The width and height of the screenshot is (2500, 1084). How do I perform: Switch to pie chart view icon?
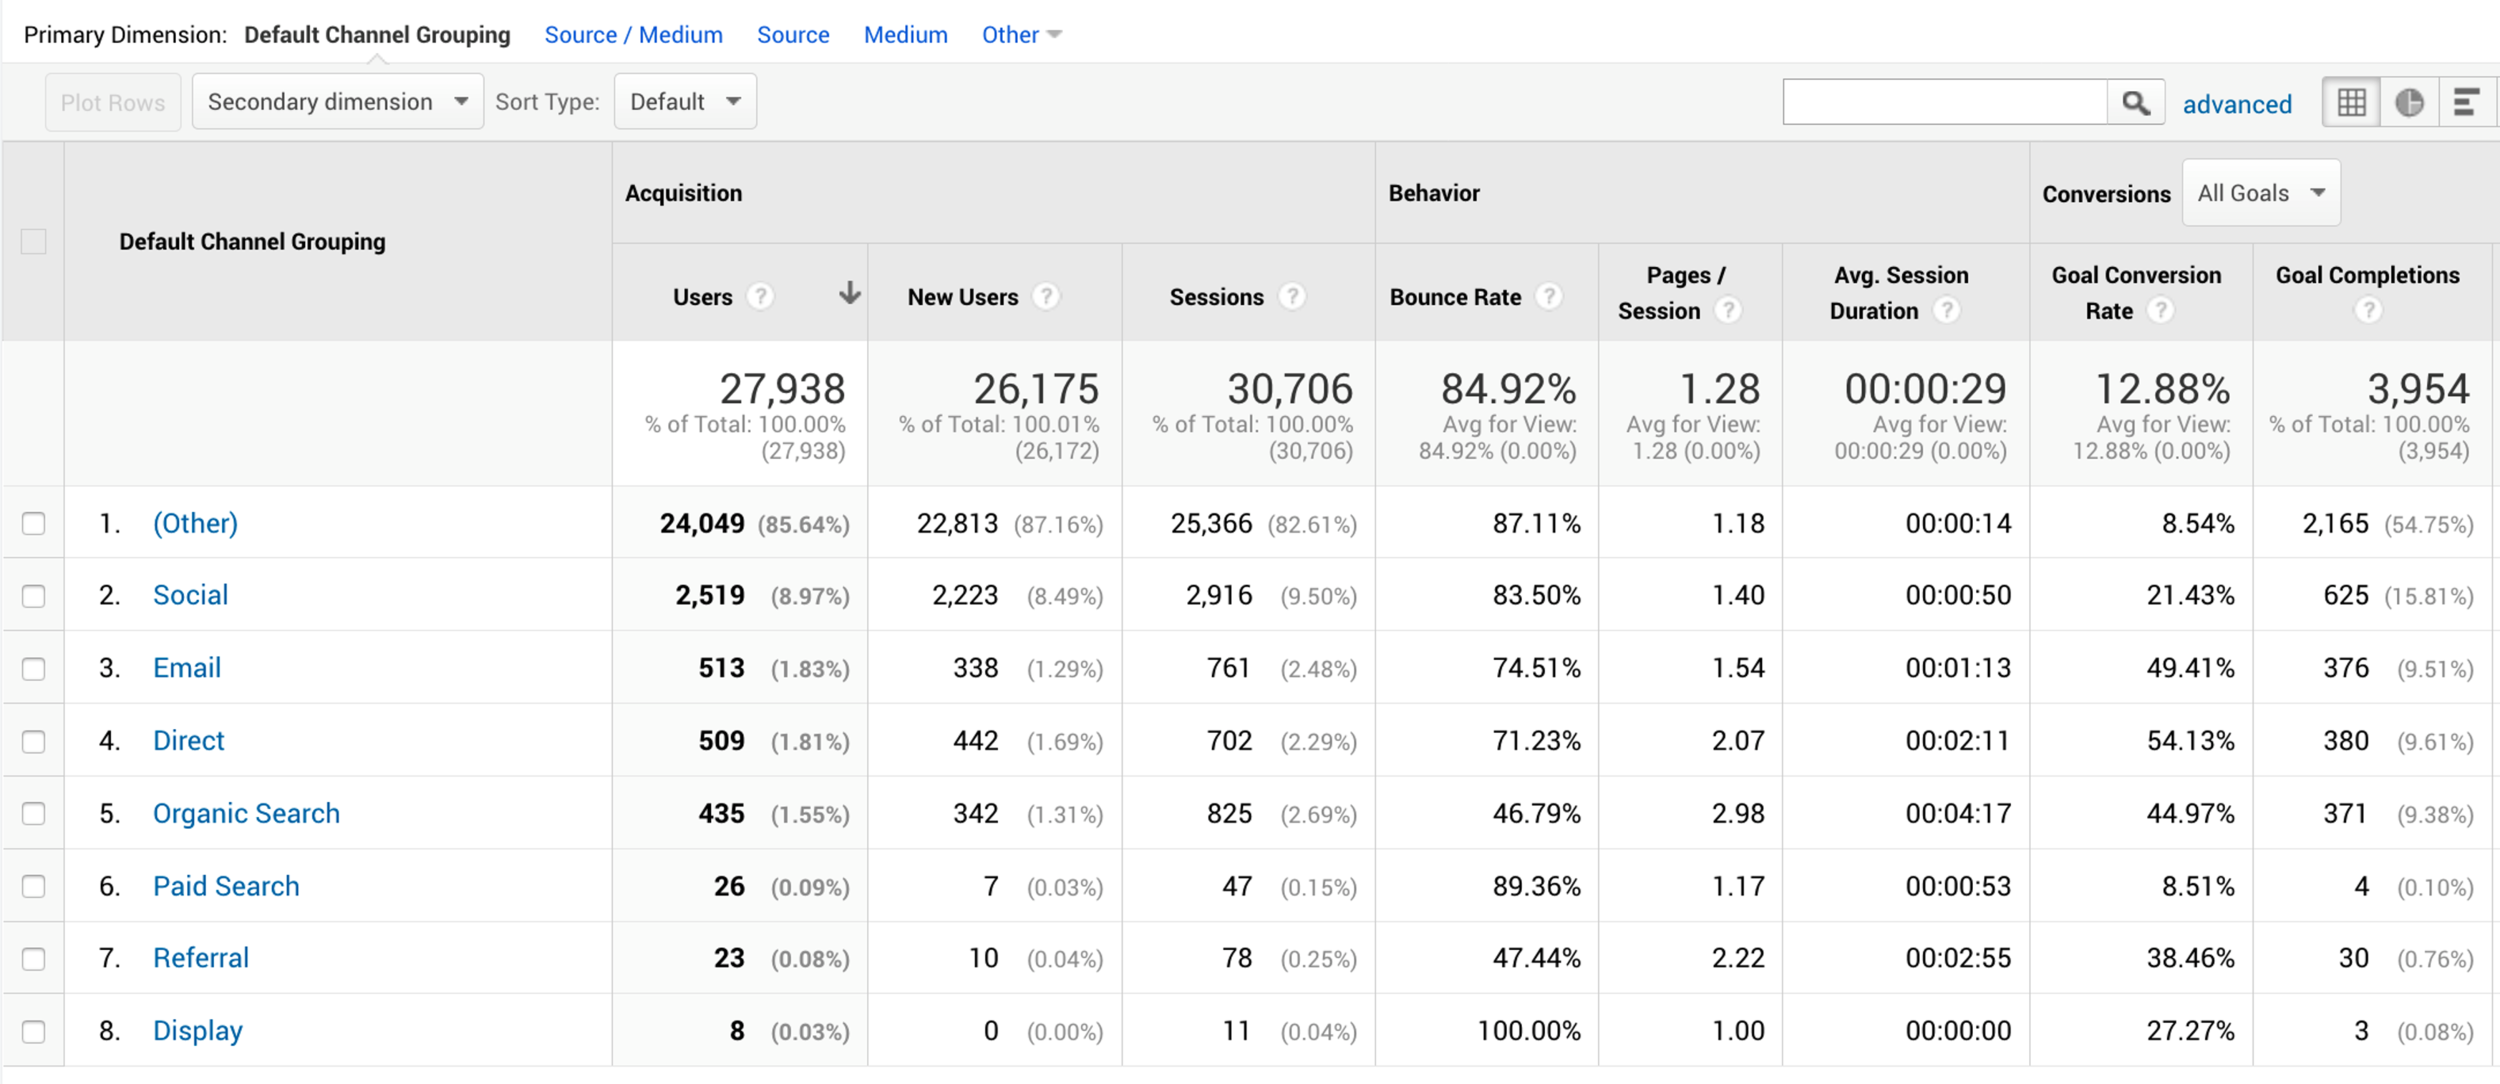click(x=2409, y=103)
